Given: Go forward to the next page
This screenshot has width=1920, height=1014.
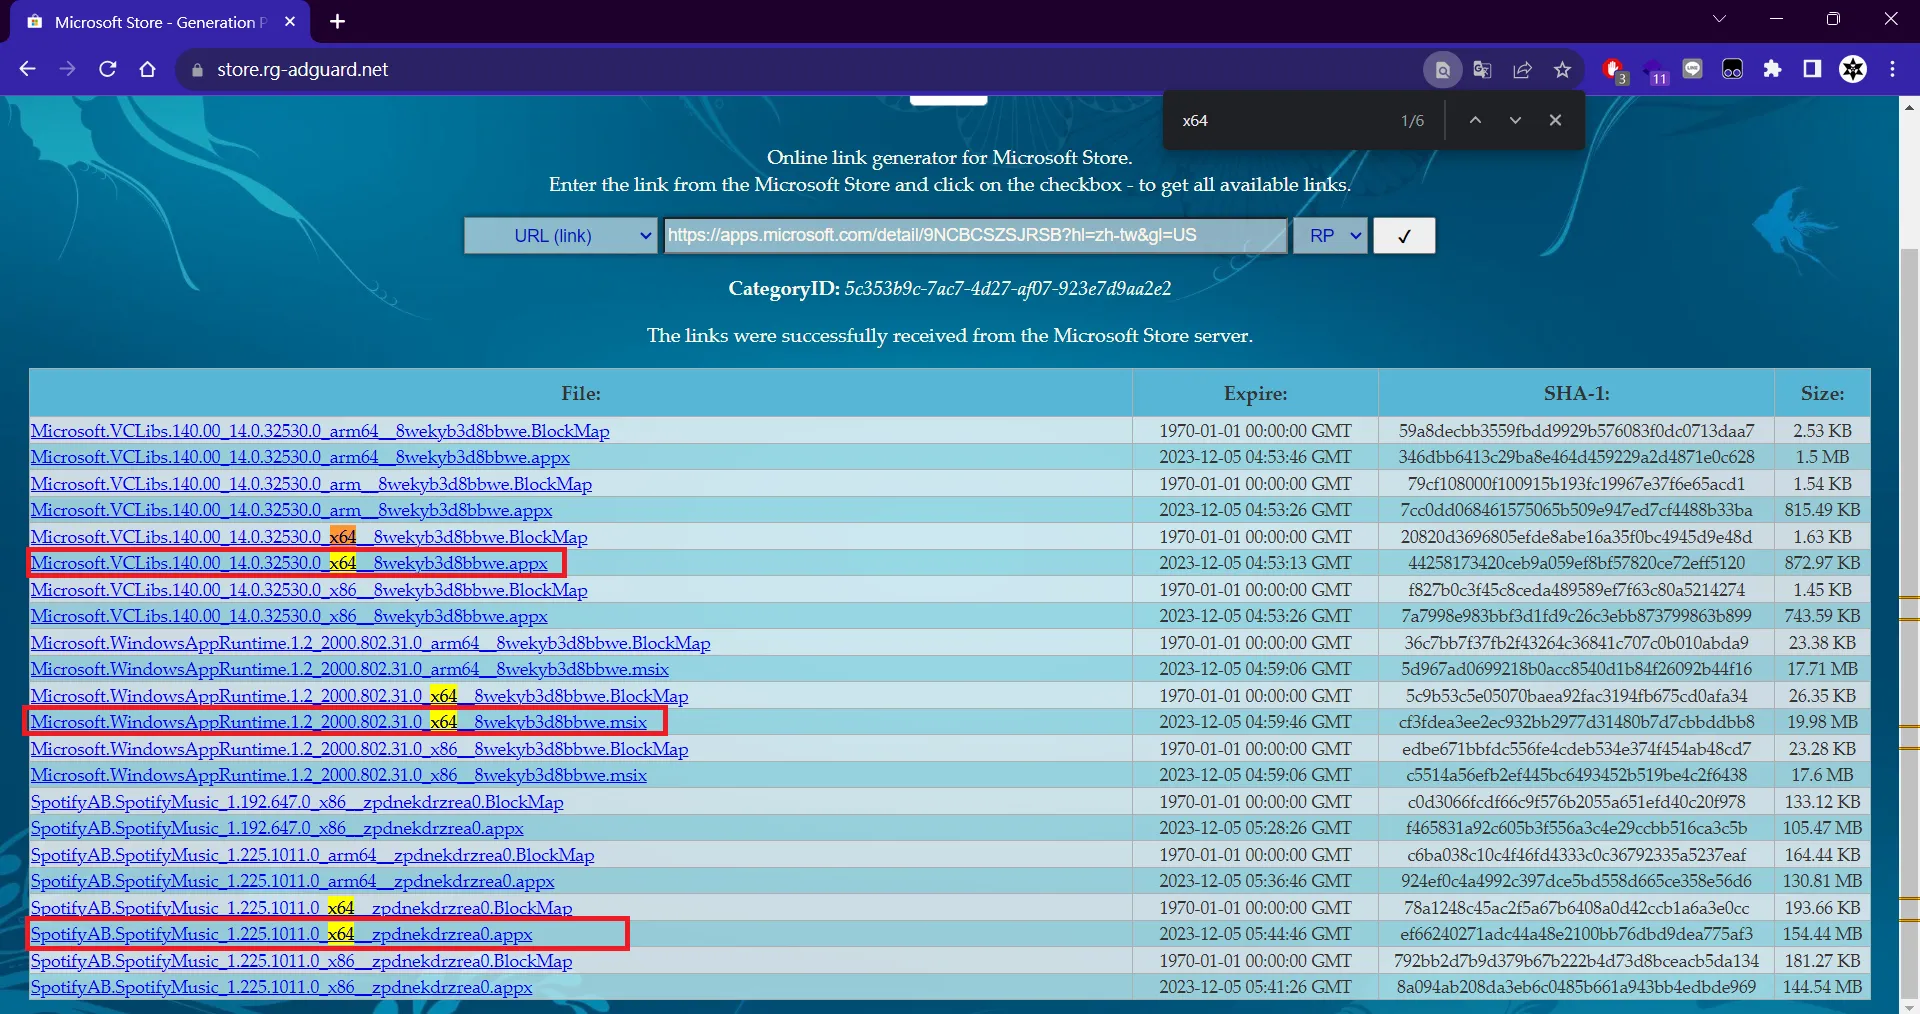Looking at the screenshot, I should [67, 69].
